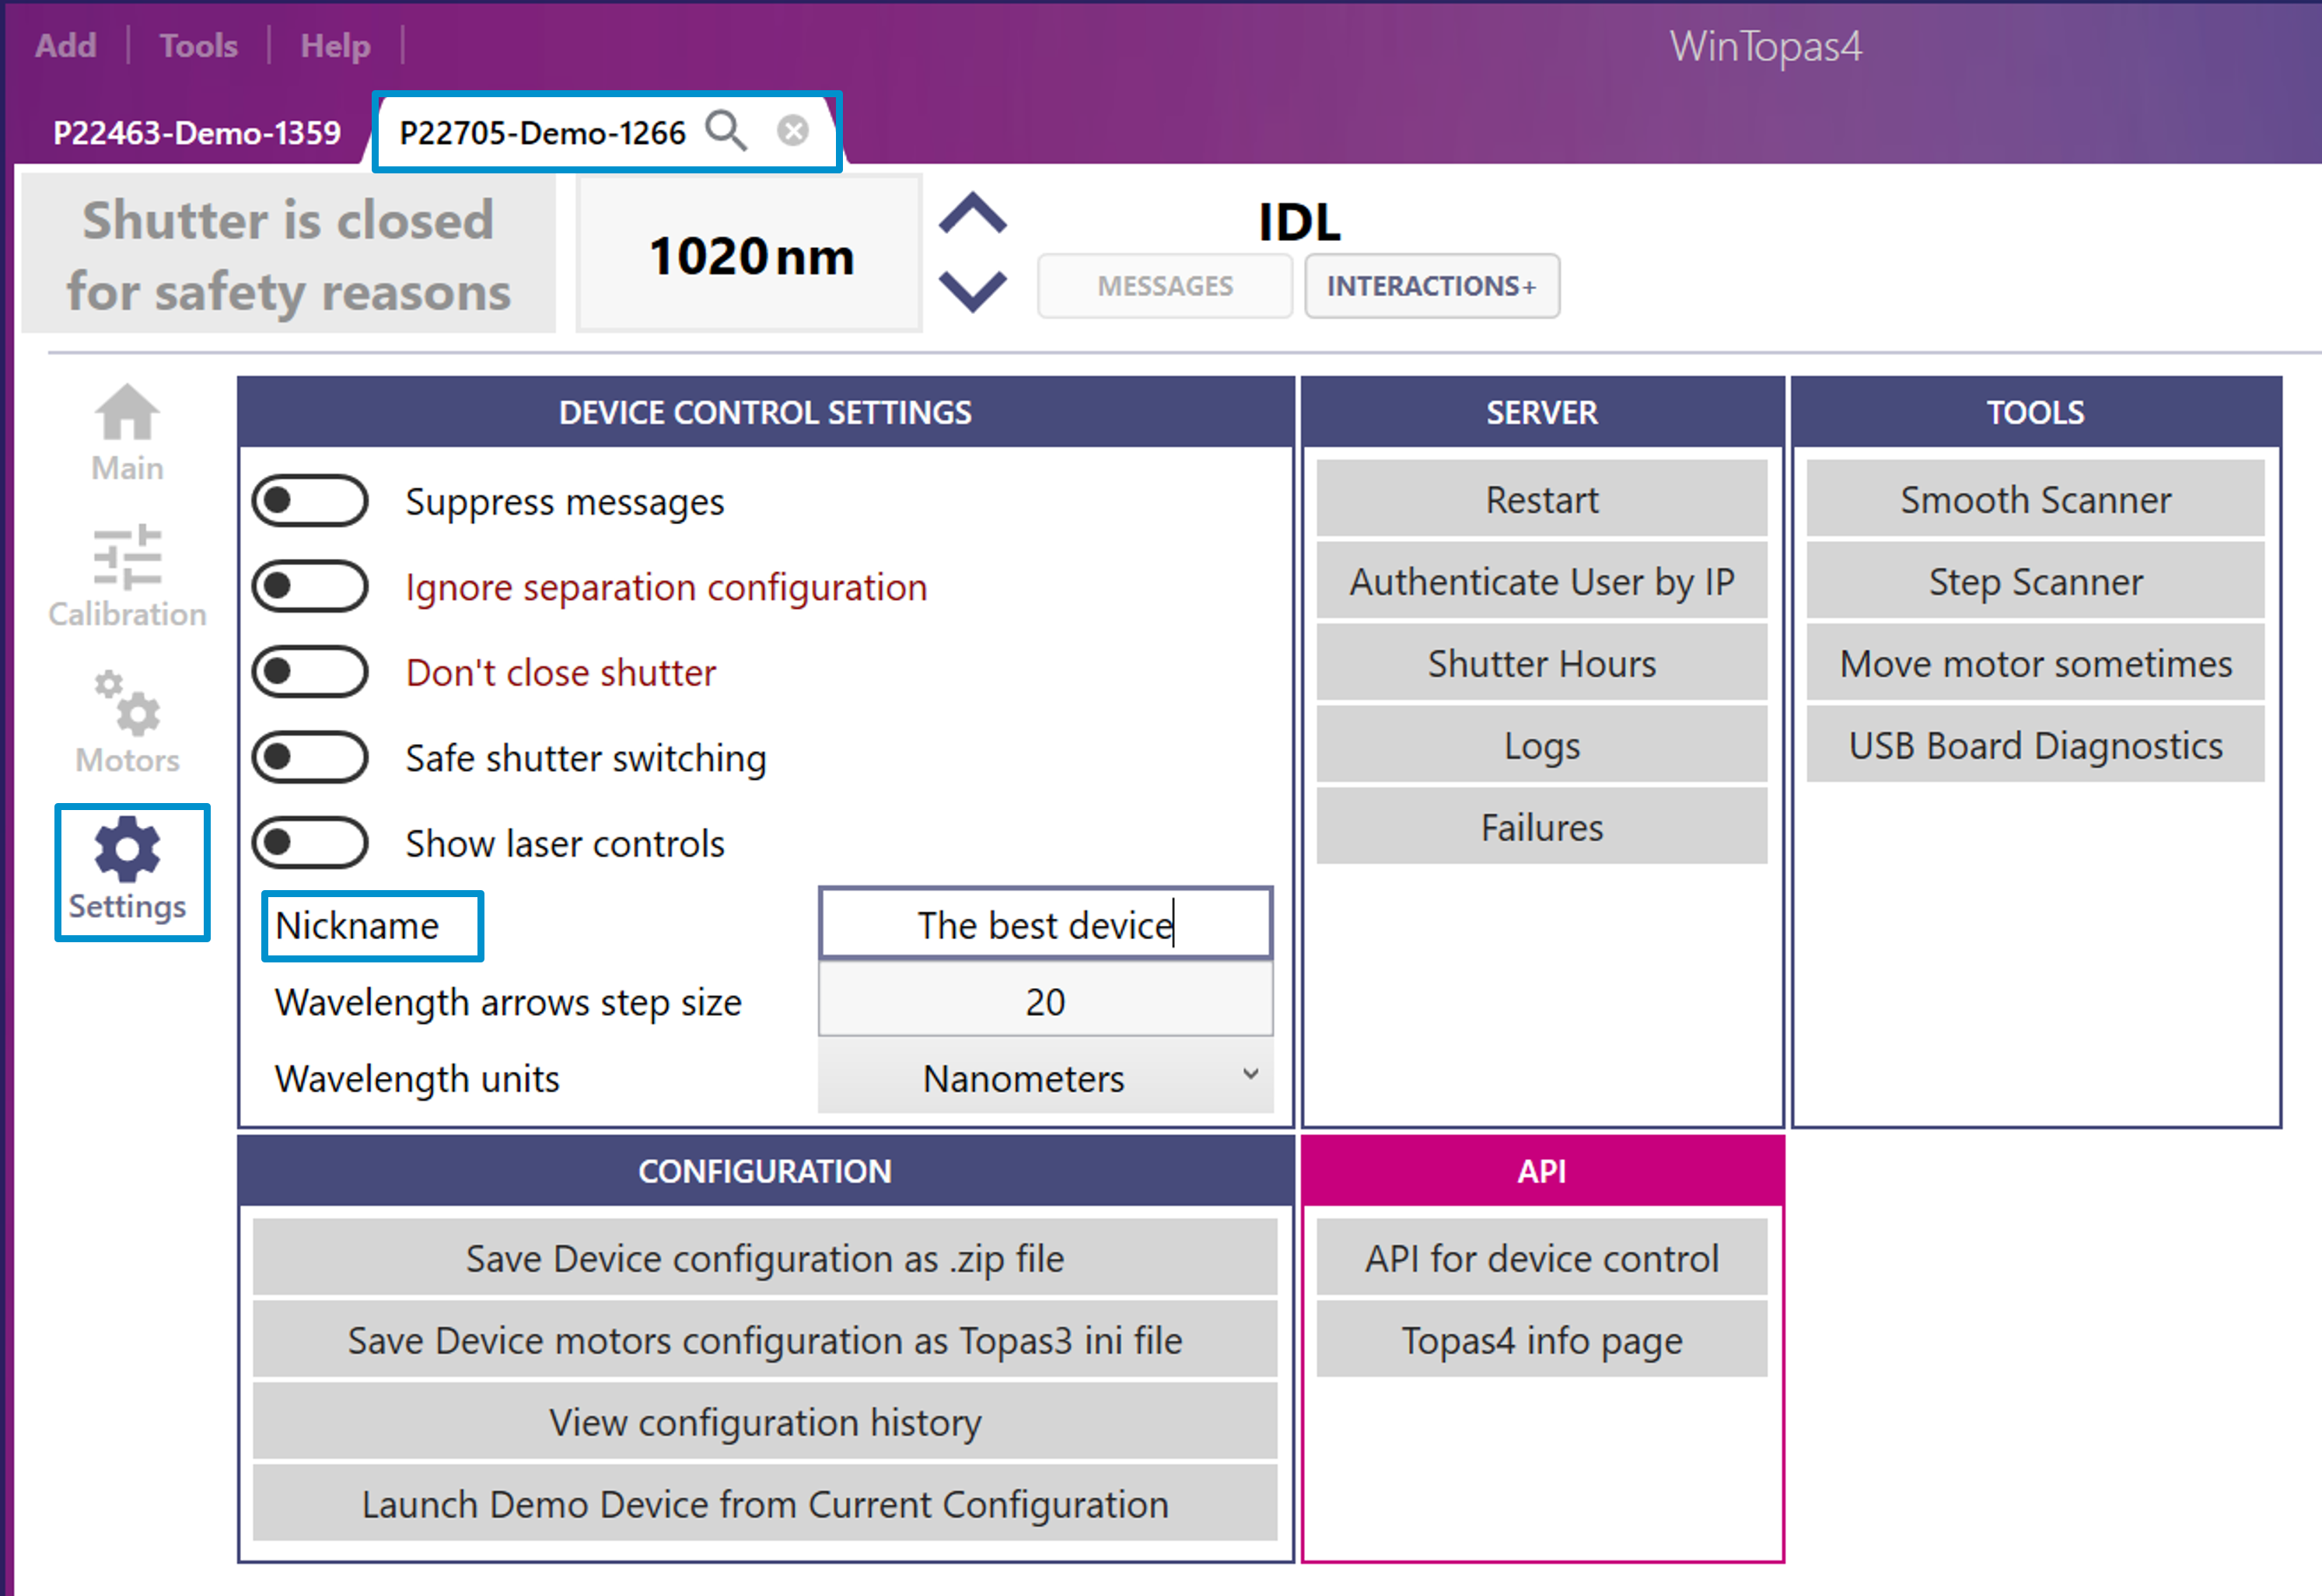The image size is (2322, 1596).
Task: Open the Failures list
Action: [1541, 827]
